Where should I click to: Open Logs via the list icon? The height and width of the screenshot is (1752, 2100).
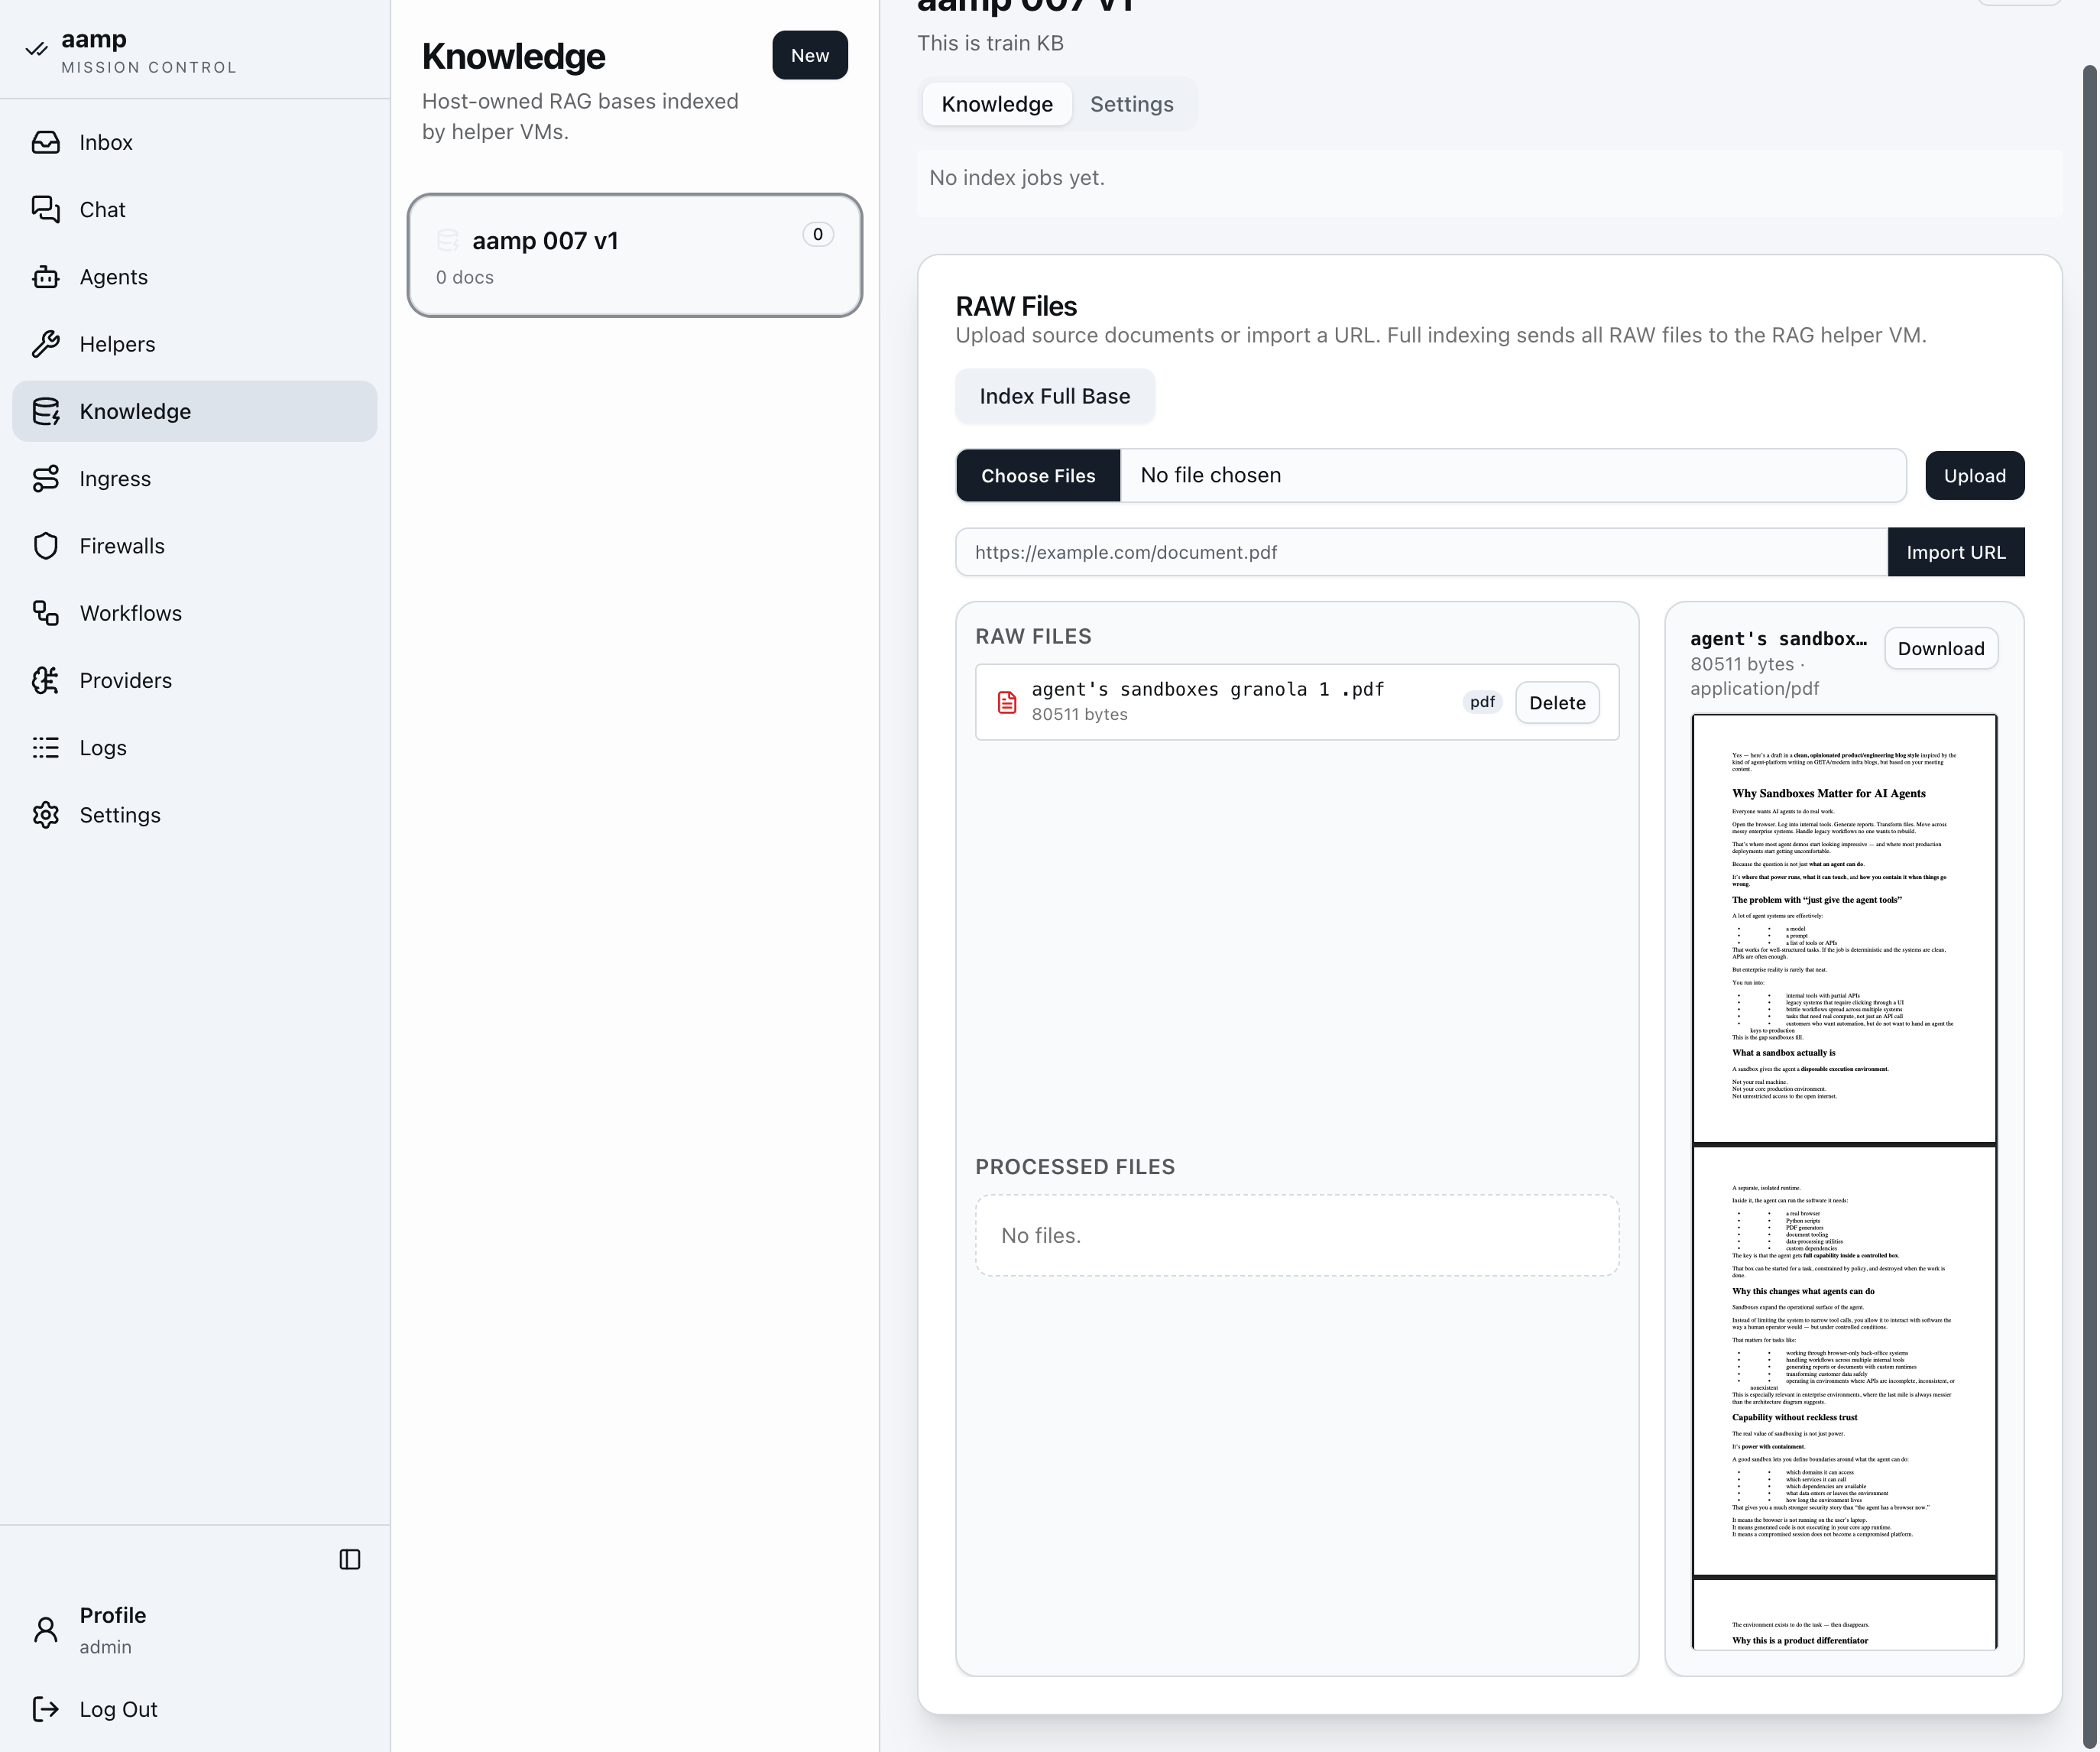(46, 747)
